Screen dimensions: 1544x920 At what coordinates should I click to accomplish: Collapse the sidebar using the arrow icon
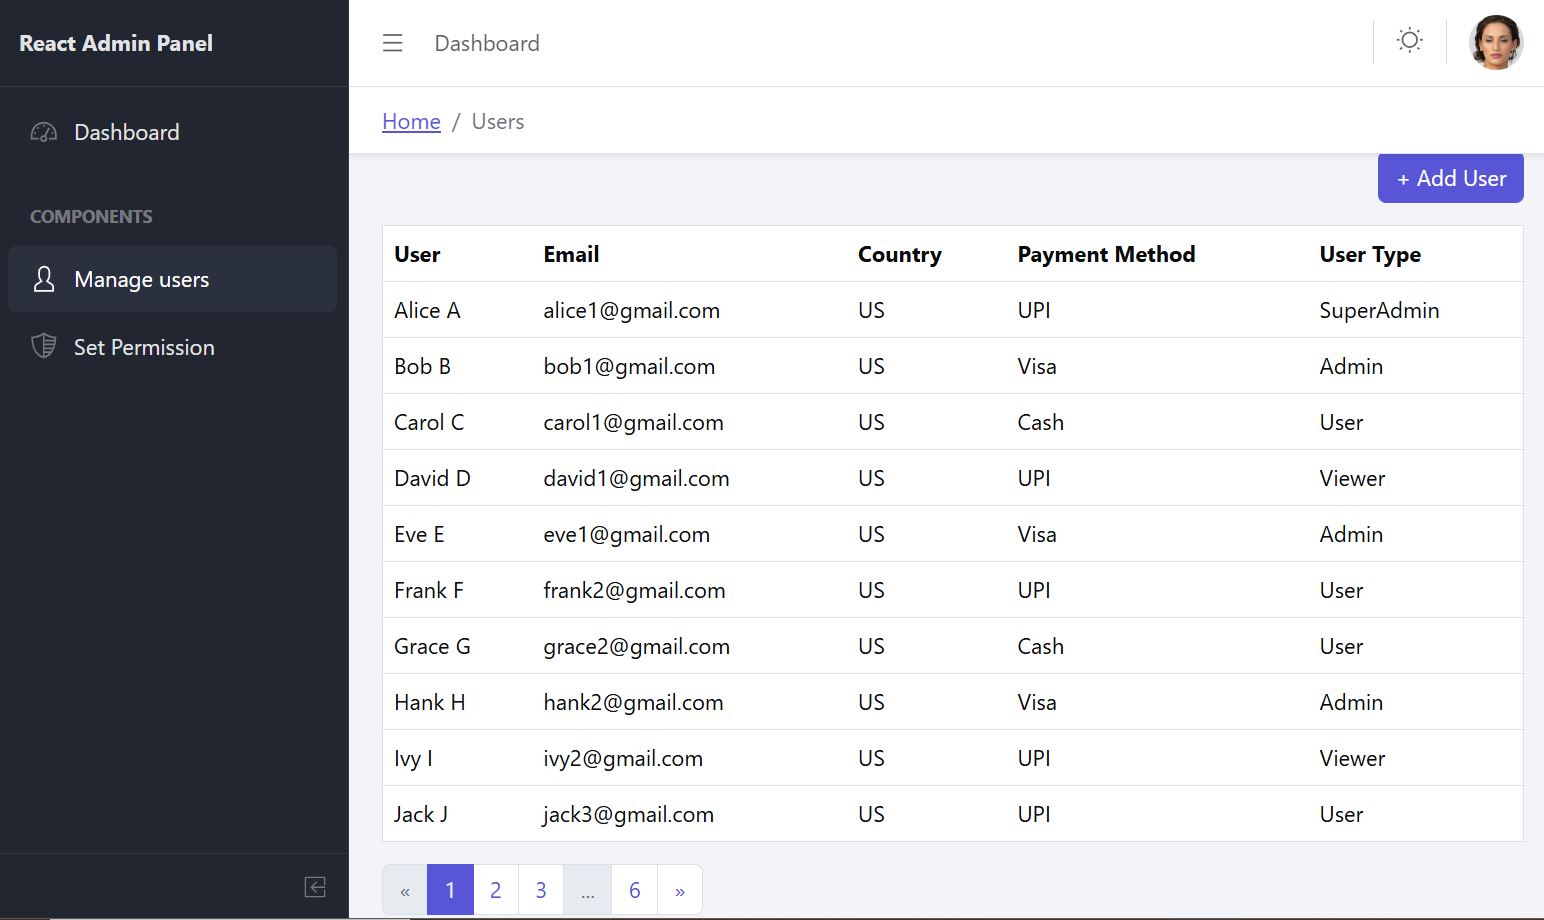[x=315, y=887]
